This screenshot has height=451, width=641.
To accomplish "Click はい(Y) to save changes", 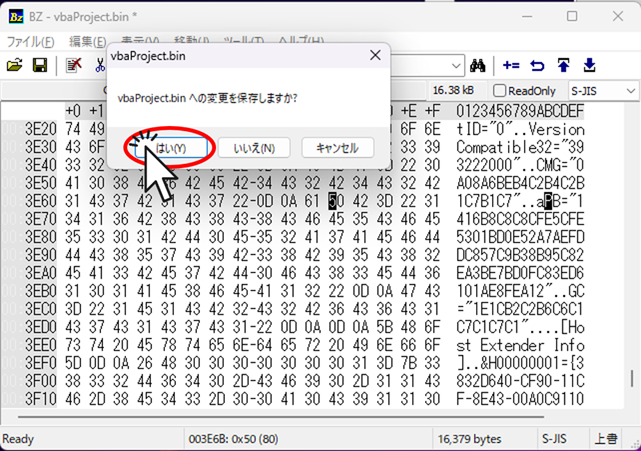I will pyautogui.click(x=171, y=148).
